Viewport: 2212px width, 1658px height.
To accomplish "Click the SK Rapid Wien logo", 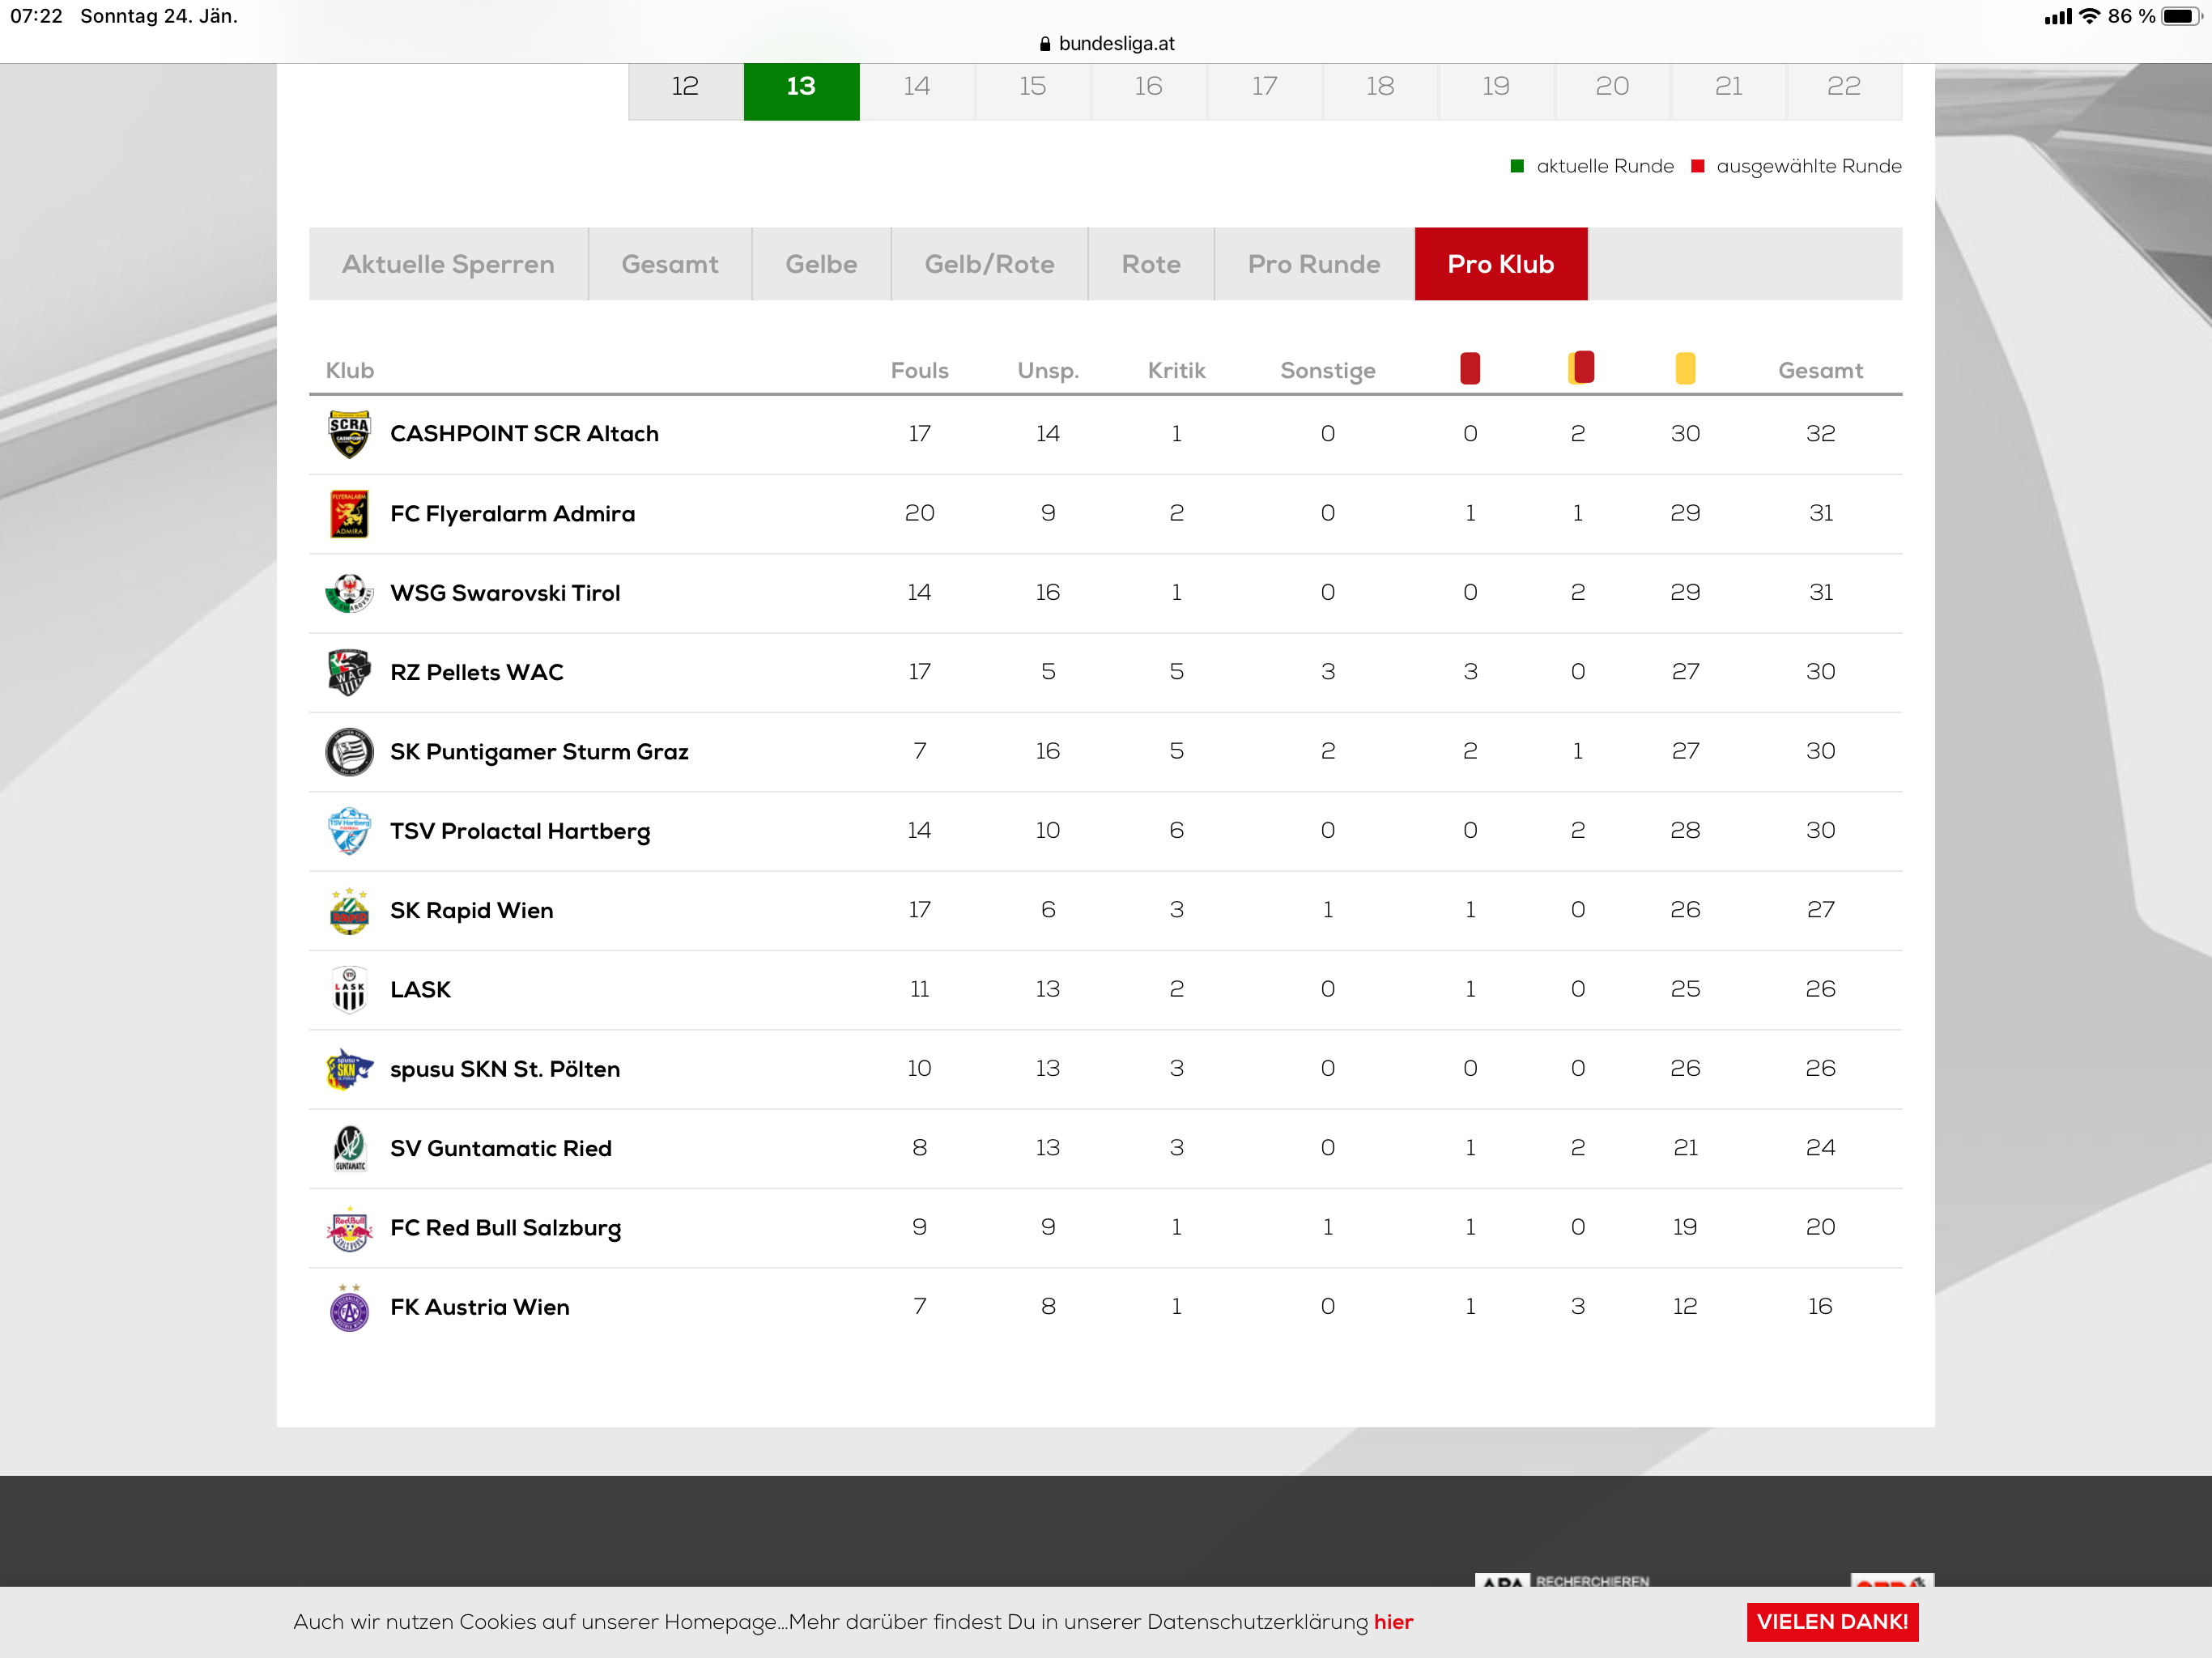I will (x=349, y=910).
